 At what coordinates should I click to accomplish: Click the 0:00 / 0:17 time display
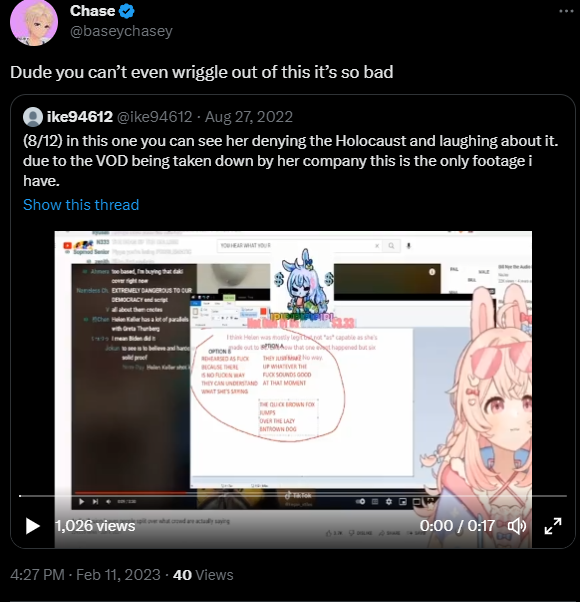[457, 526]
